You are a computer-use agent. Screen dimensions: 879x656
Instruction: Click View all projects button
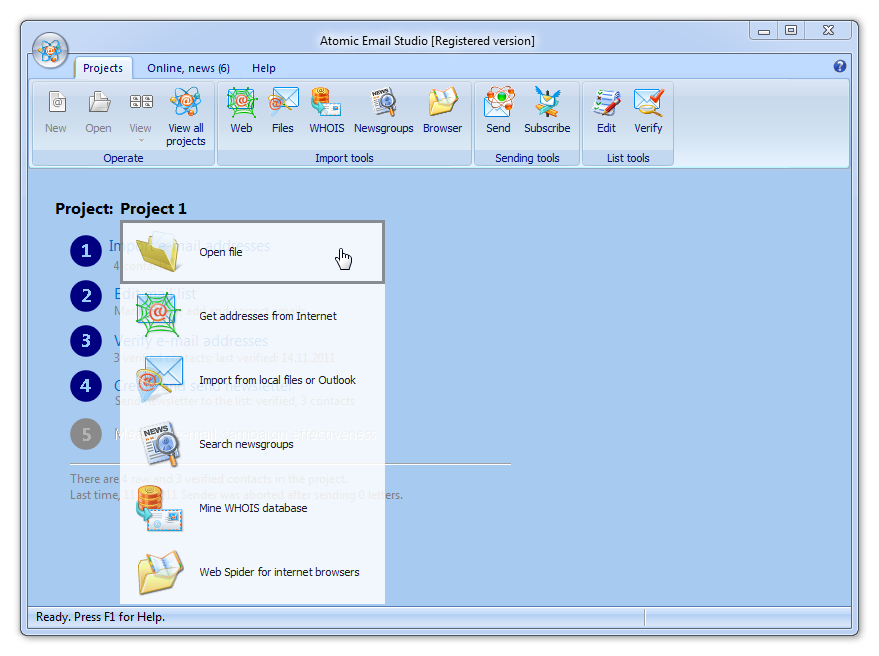point(185,115)
